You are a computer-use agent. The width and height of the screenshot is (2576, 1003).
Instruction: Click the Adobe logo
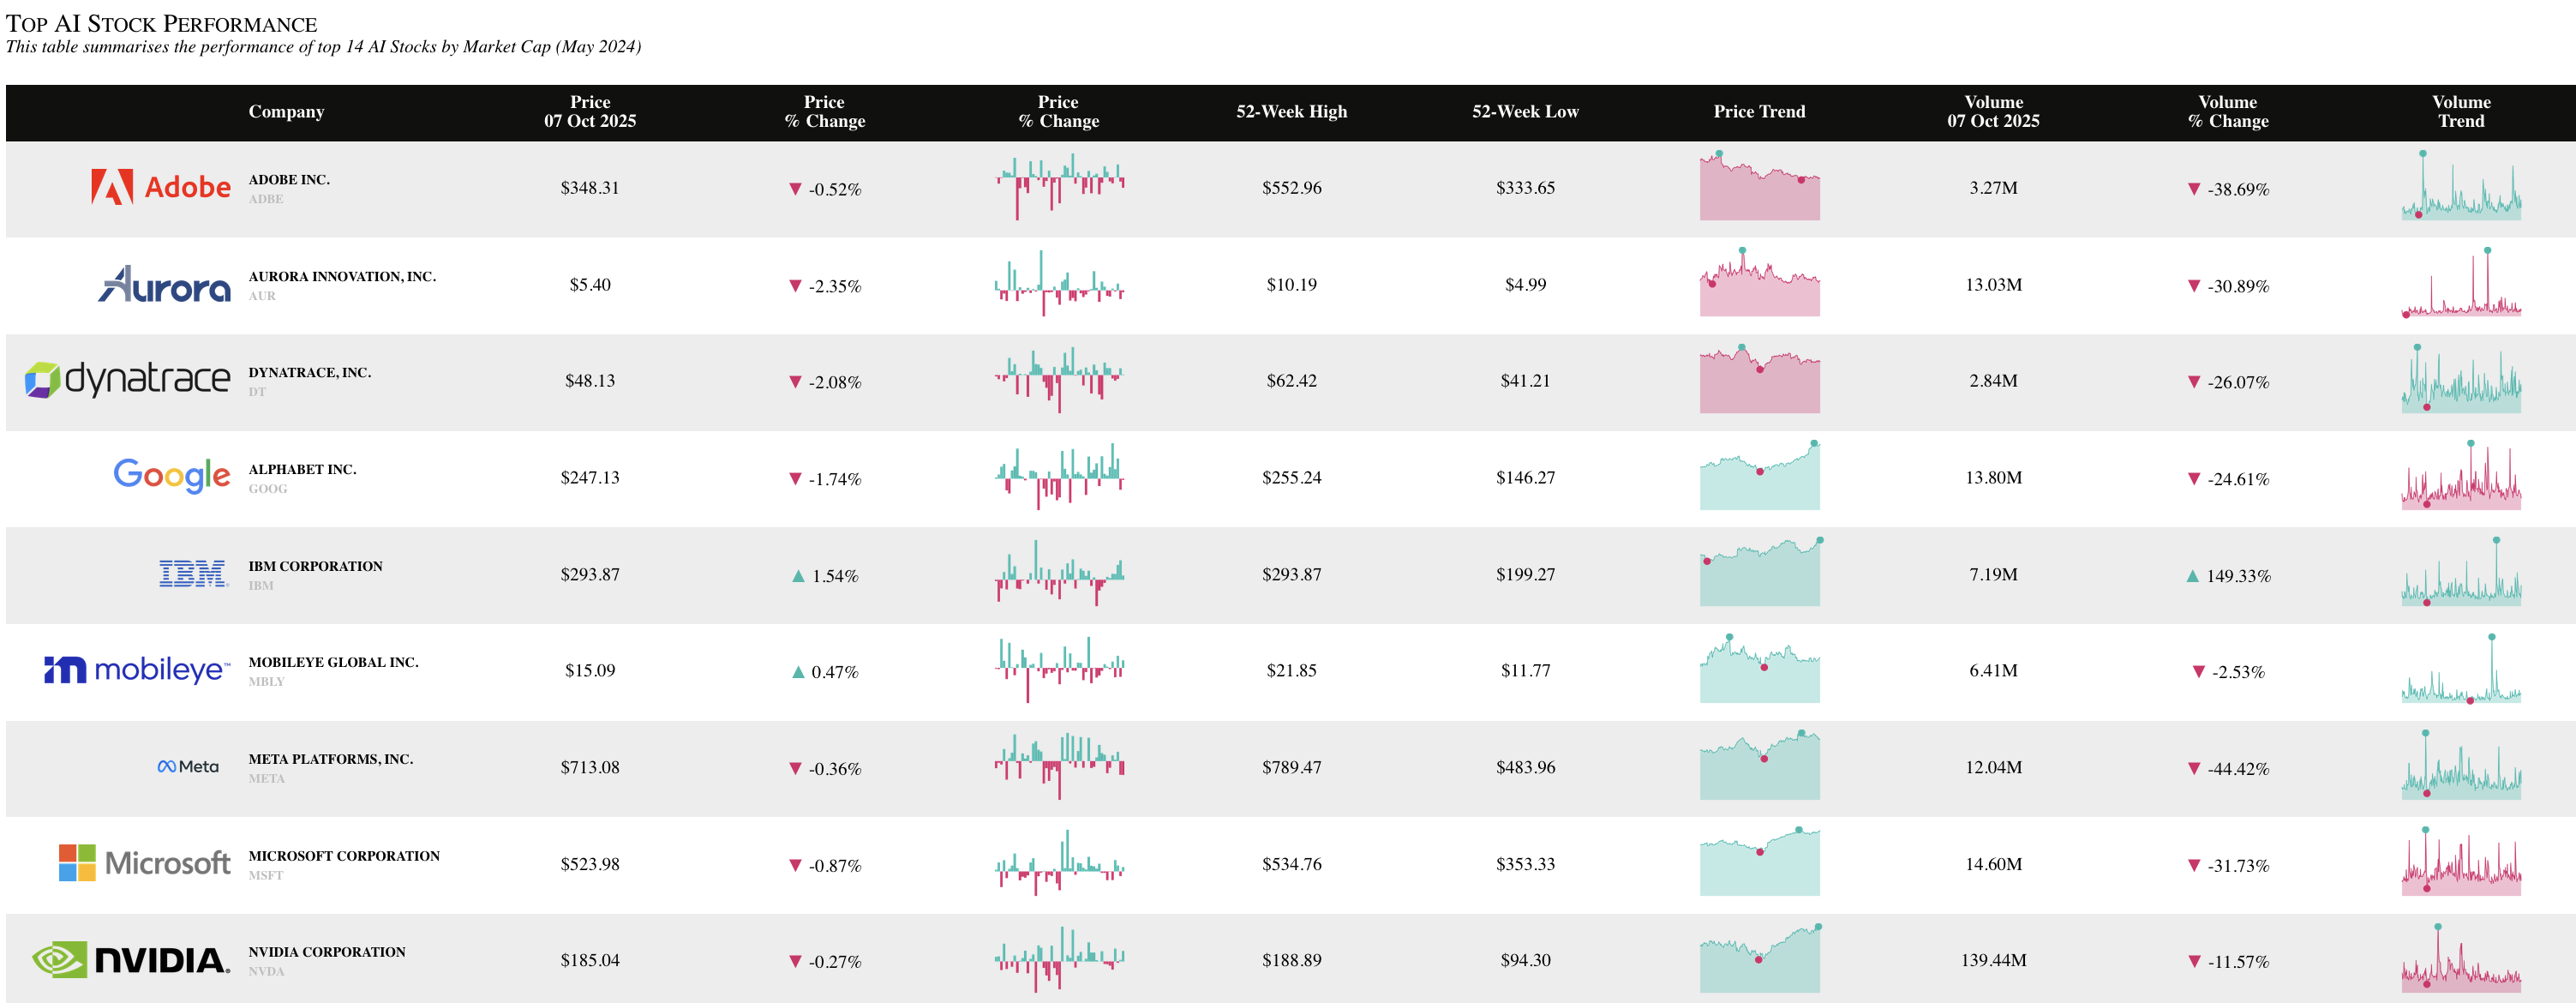[161, 187]
